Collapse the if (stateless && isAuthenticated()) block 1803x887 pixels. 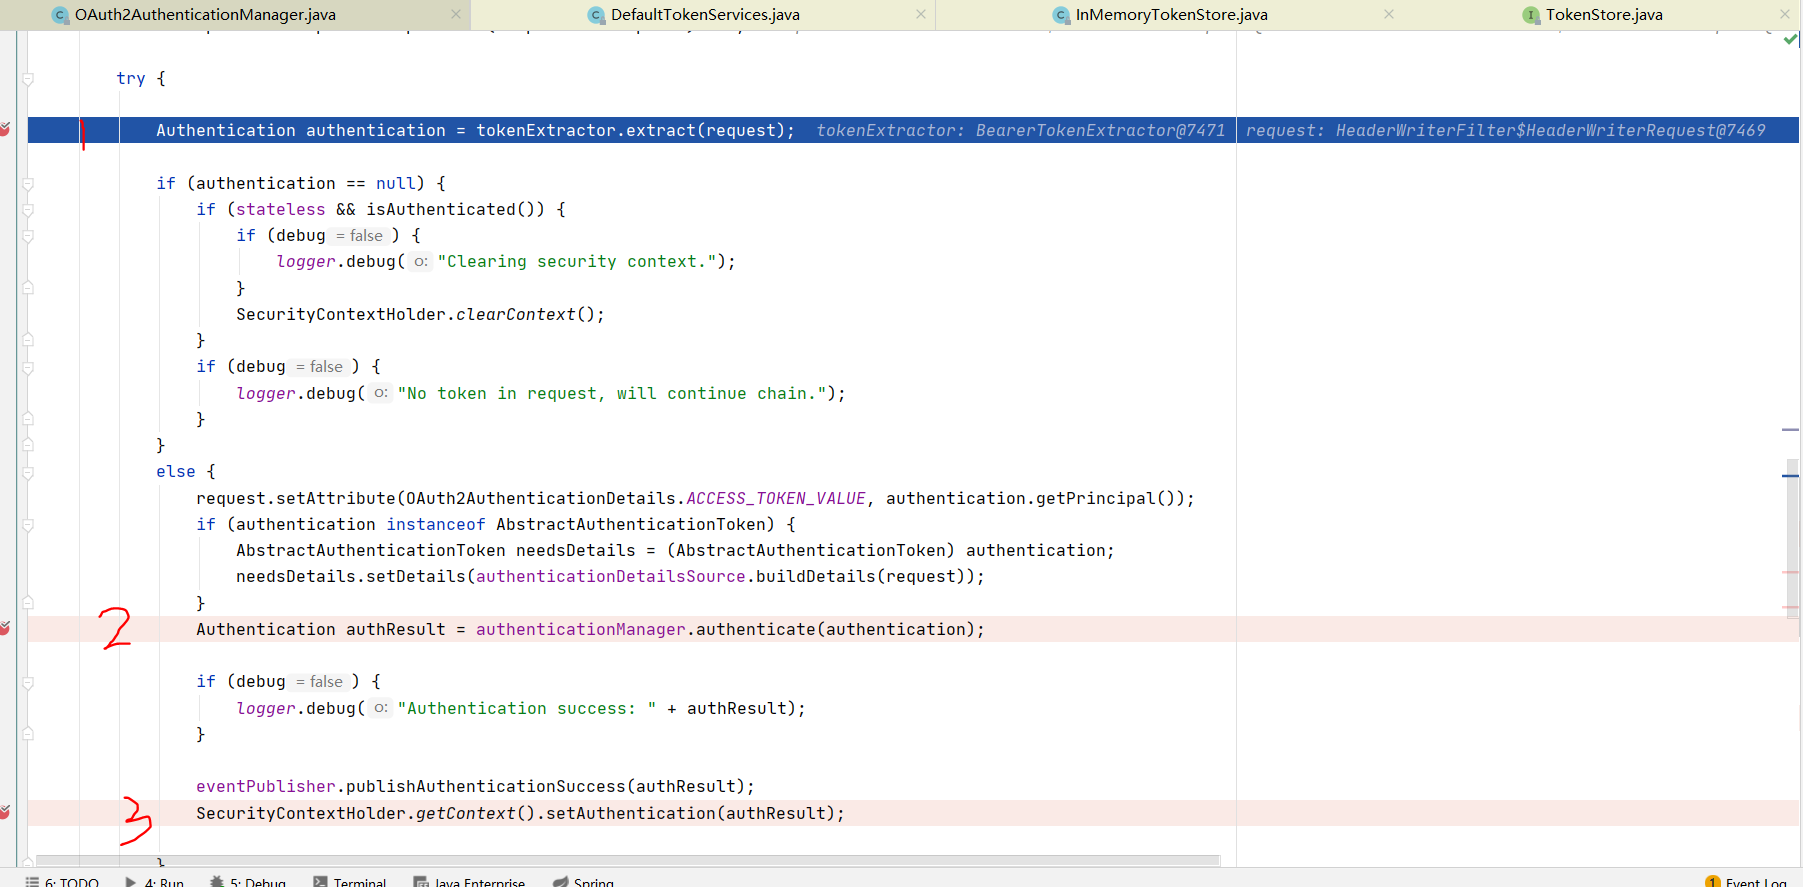[x=28, y=210]
